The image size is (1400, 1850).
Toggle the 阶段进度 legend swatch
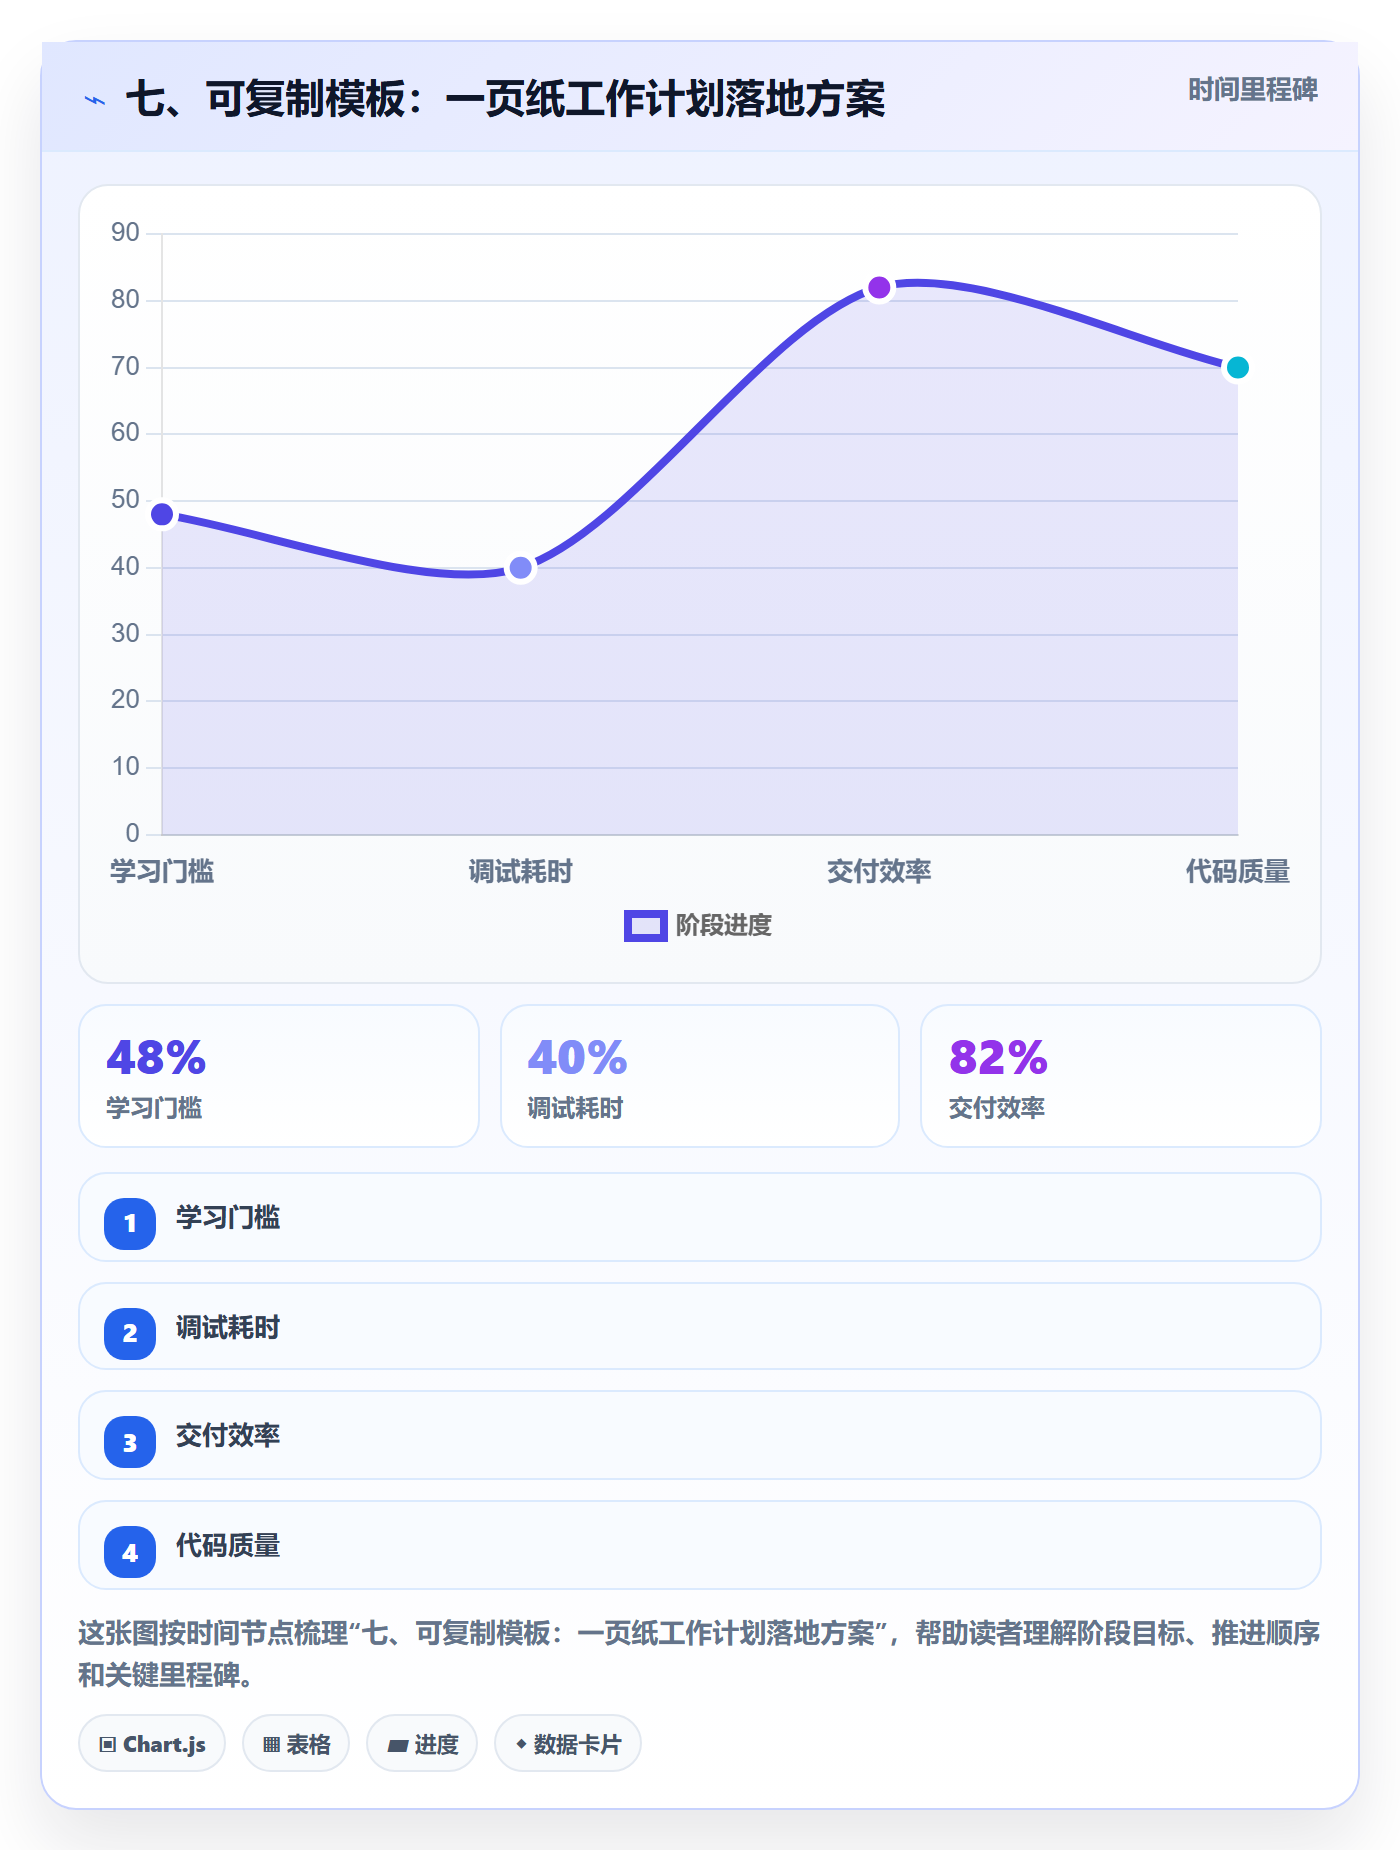(646, 926)
